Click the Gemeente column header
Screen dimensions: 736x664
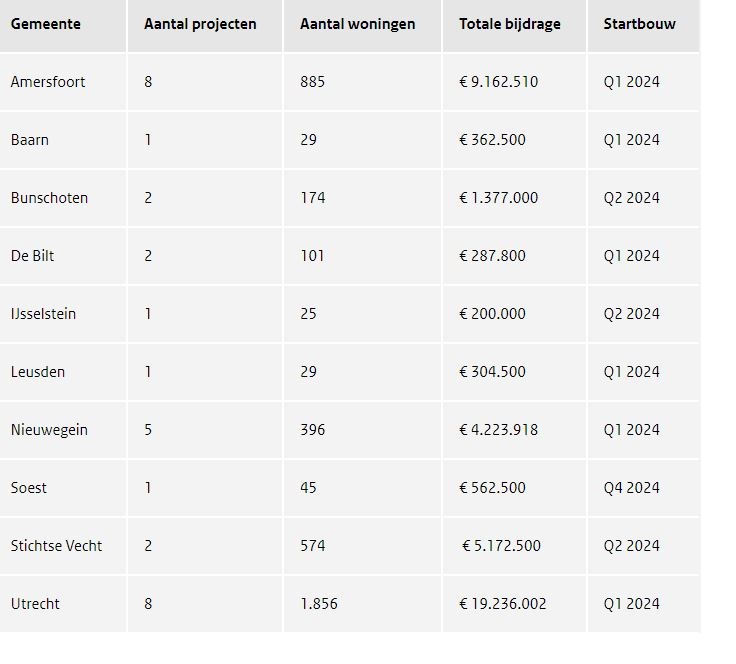pyautogui.click(x=46, y=24)
